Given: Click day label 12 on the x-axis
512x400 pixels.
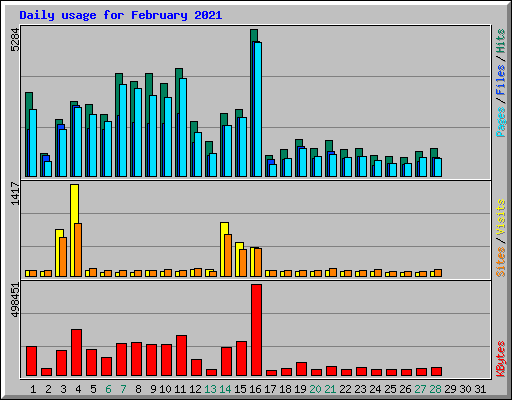Looking at the screenshot, I should tap(195, 389).
